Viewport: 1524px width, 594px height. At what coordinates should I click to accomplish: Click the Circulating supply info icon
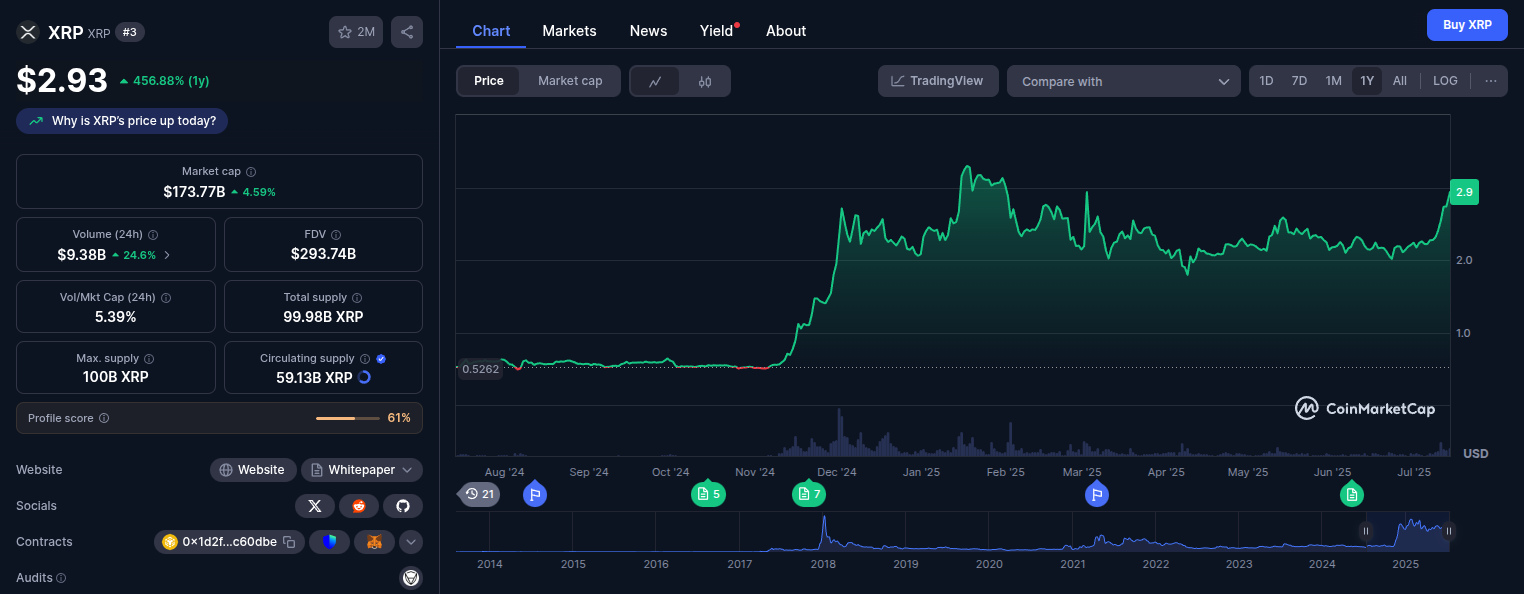[365, 359]
